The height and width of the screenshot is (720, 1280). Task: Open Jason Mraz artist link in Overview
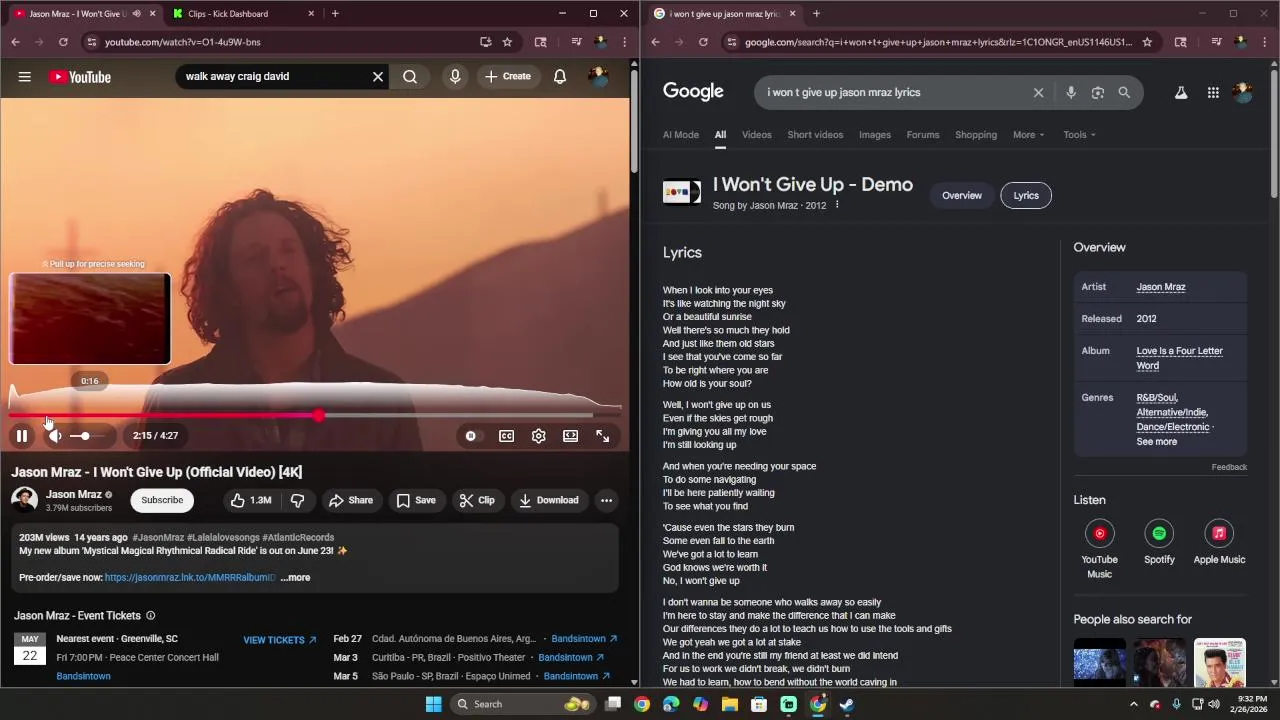click(x=1161, y=287)
